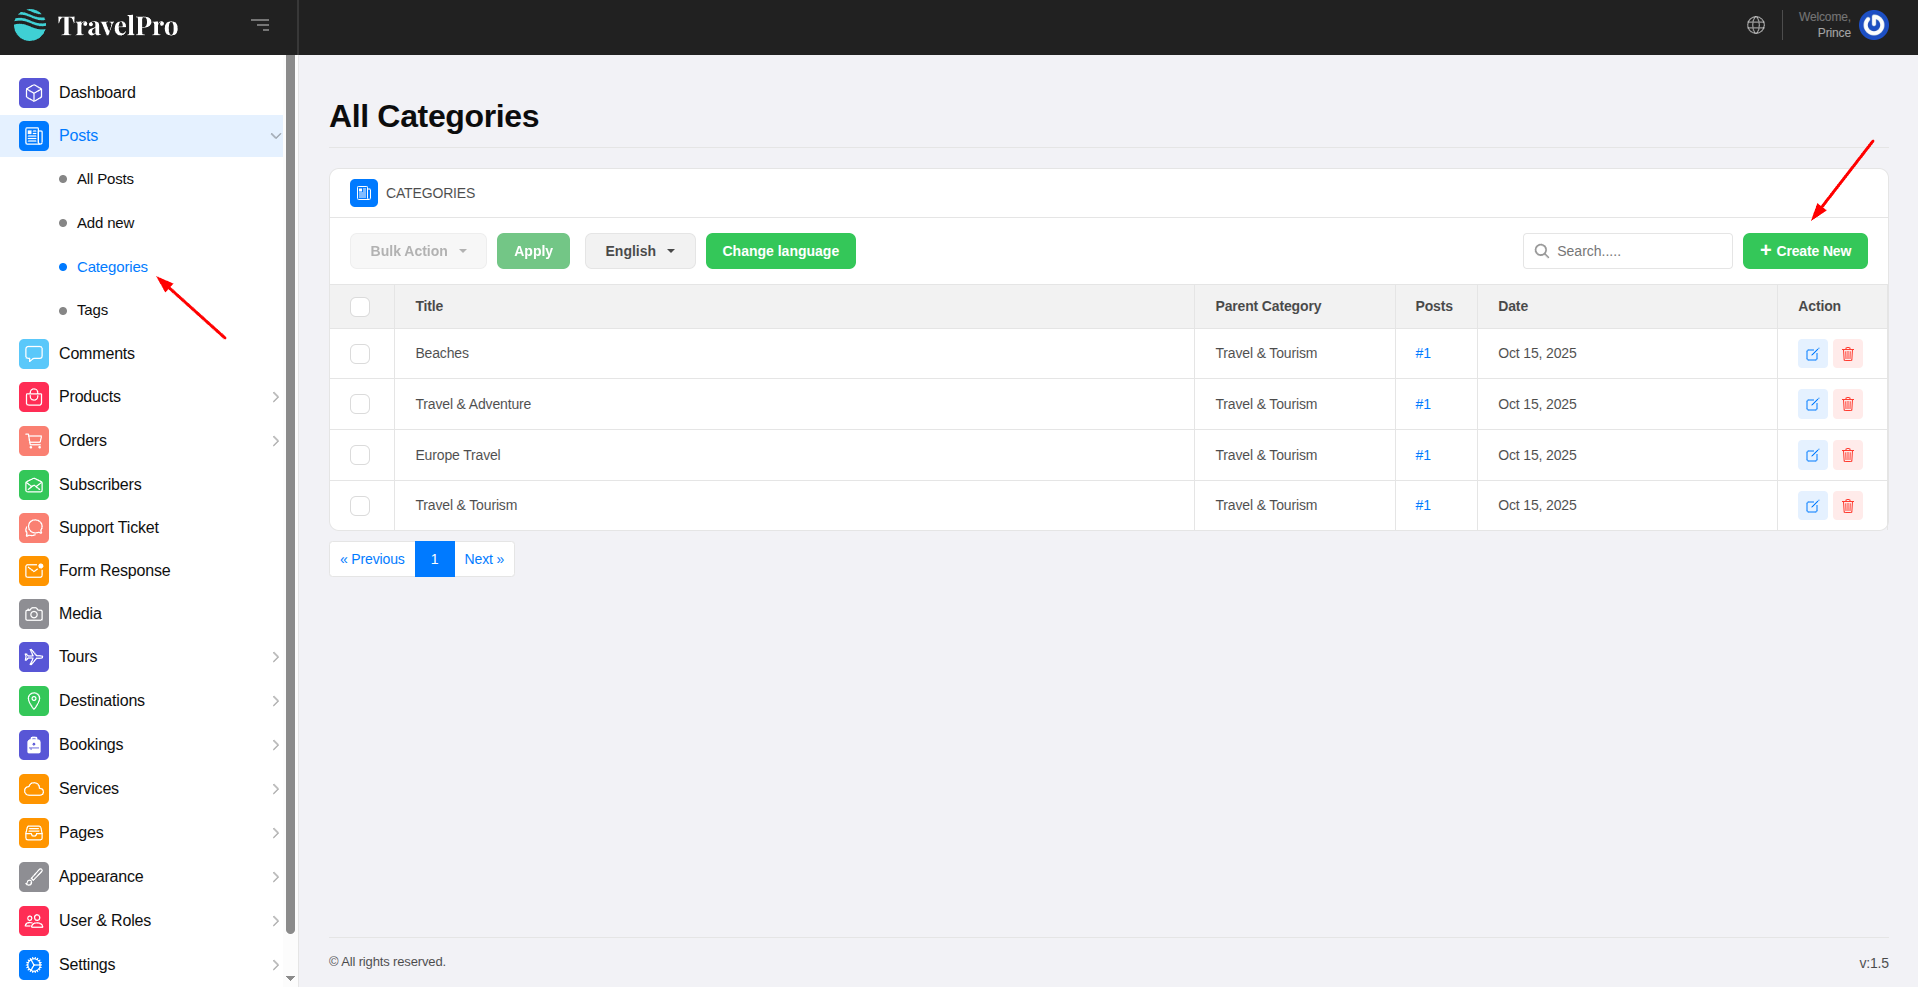1918x987 pixels.
Task: Click the User & Roles people icon
Action: 34,921
